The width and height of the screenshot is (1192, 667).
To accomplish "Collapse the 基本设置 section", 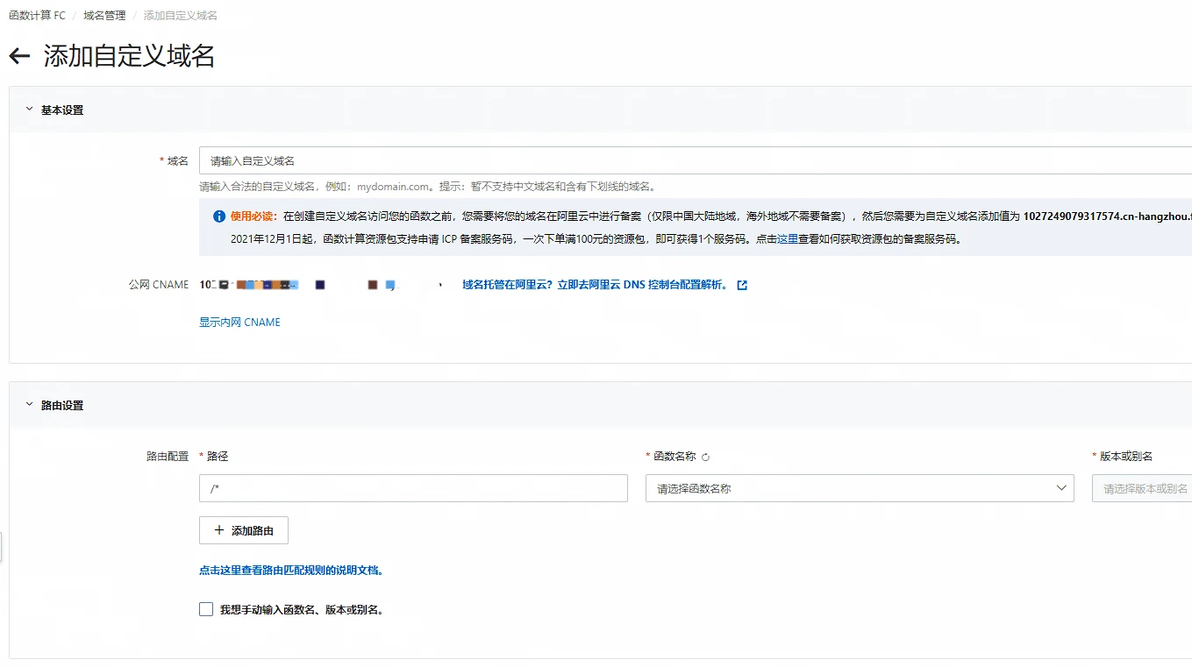I will (x=29, y=110).
